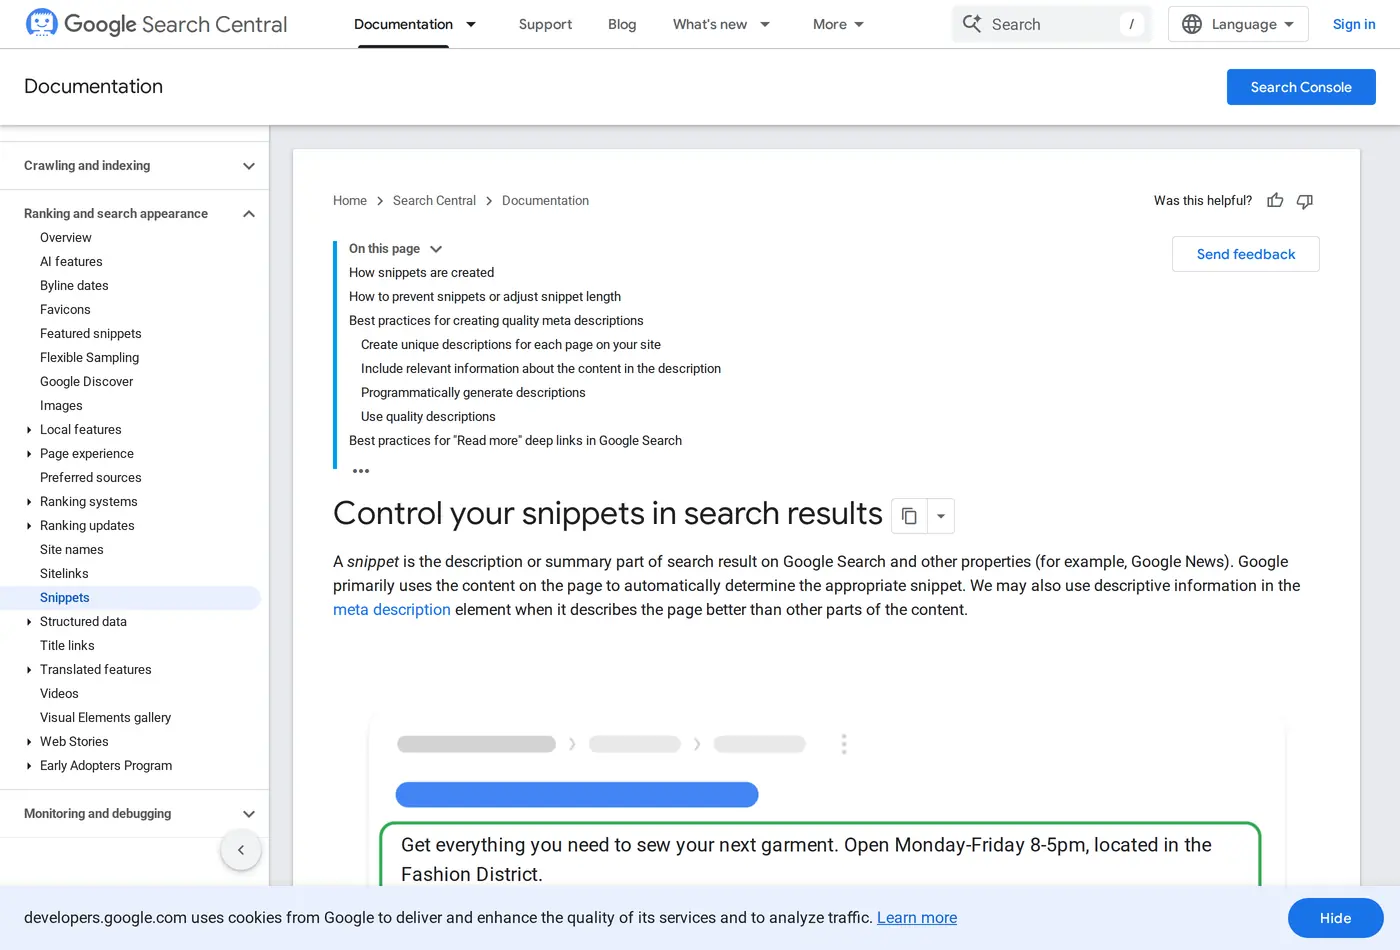Open the Favicons sidebar page

(65, 310)
